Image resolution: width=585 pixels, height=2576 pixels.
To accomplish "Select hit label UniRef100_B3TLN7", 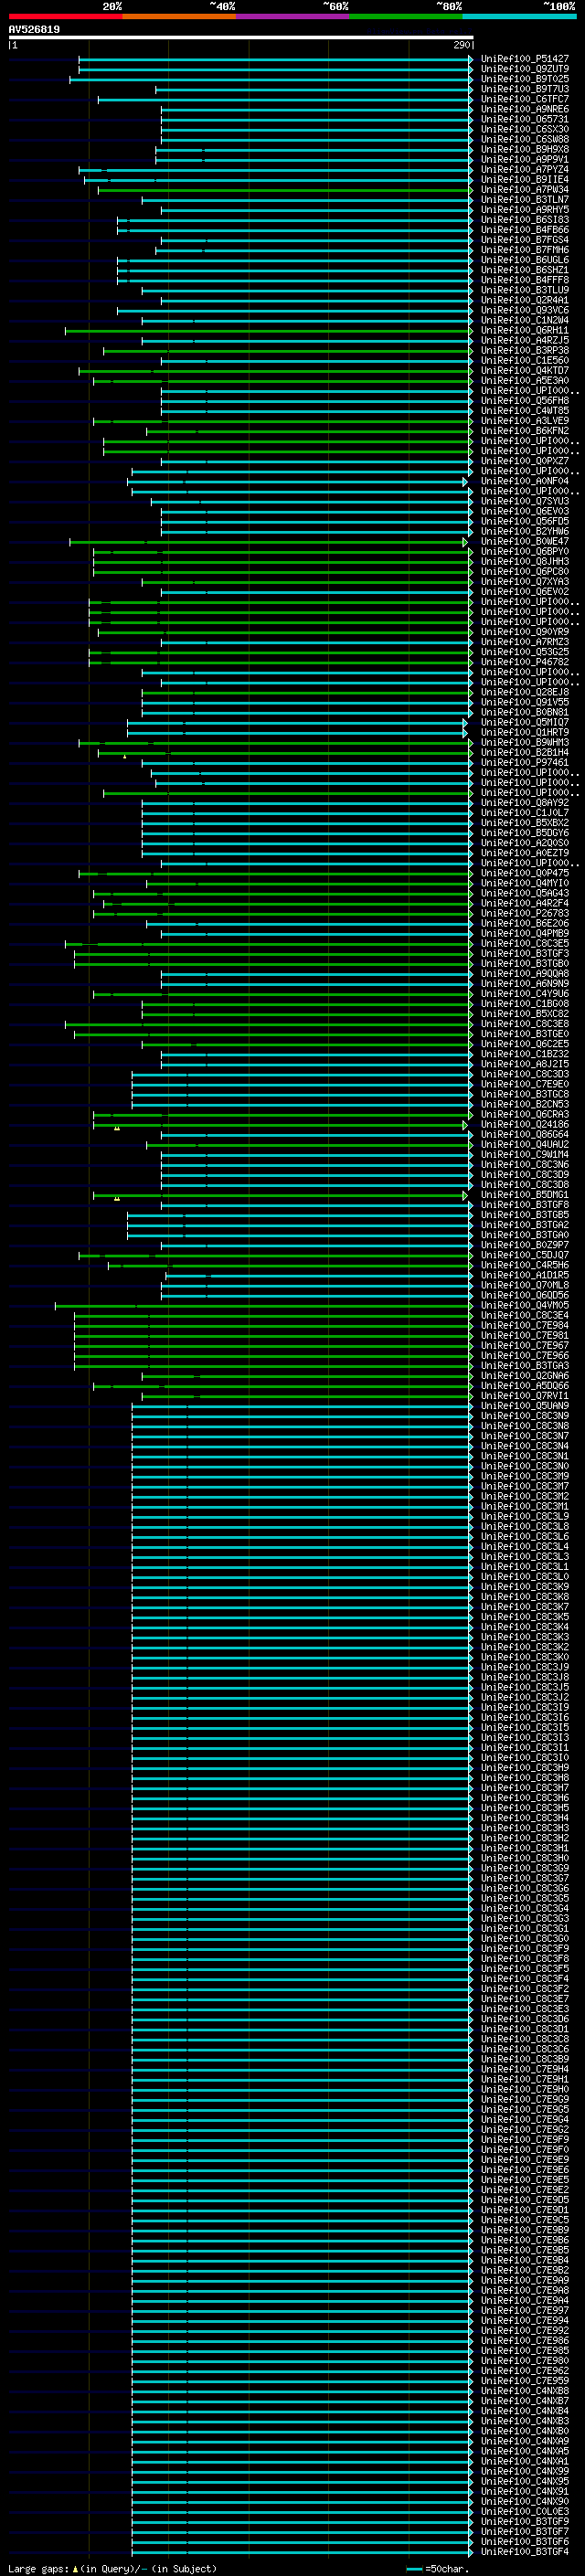I will click(x=525, y=200).
